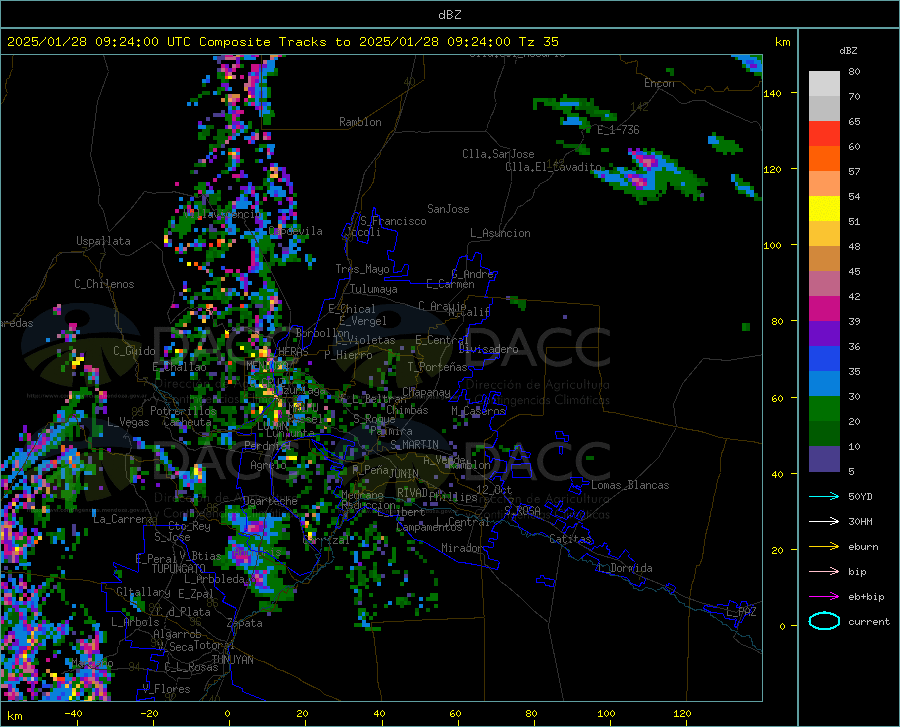
Task: Click the Tres_Mayo map label
Action: click(362, 269)
